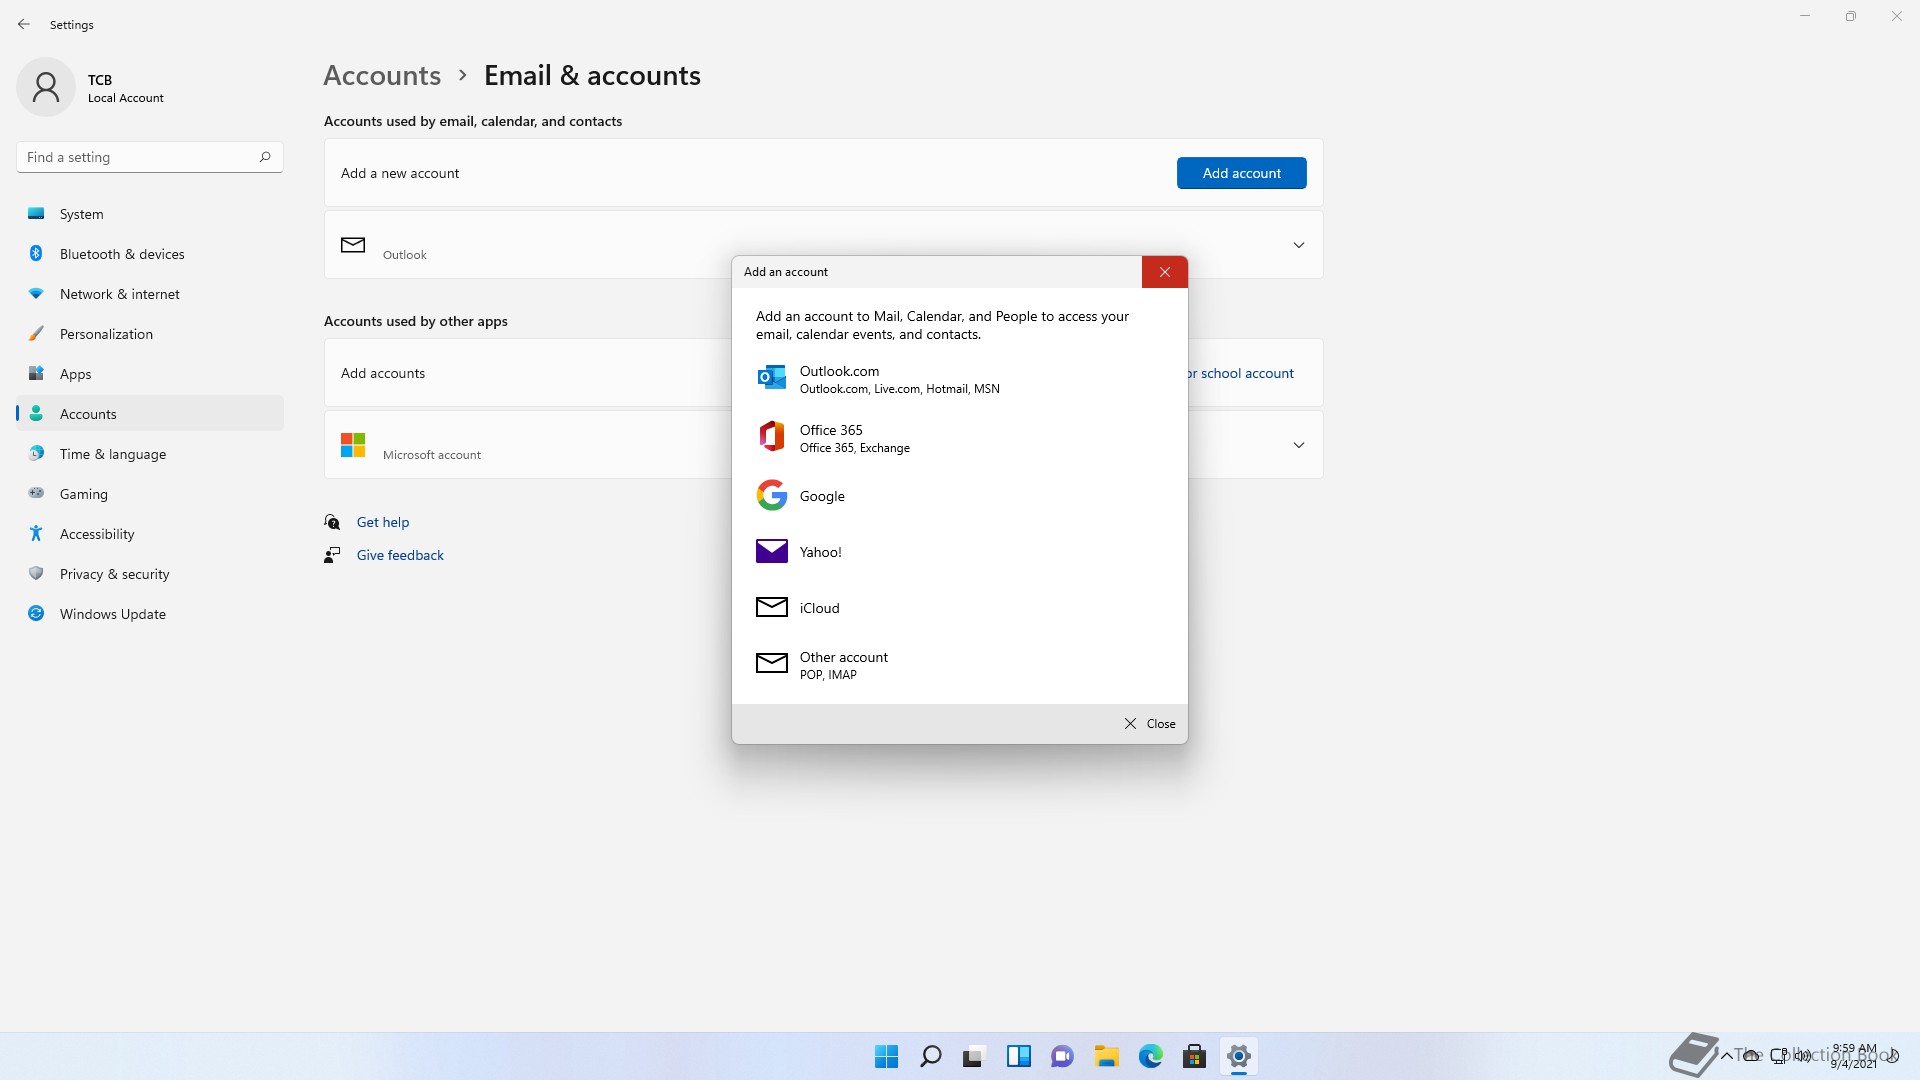Click the search magnifier in Find a setting
This screenshot has height=1080, width=1920.
tap(265, 157)
